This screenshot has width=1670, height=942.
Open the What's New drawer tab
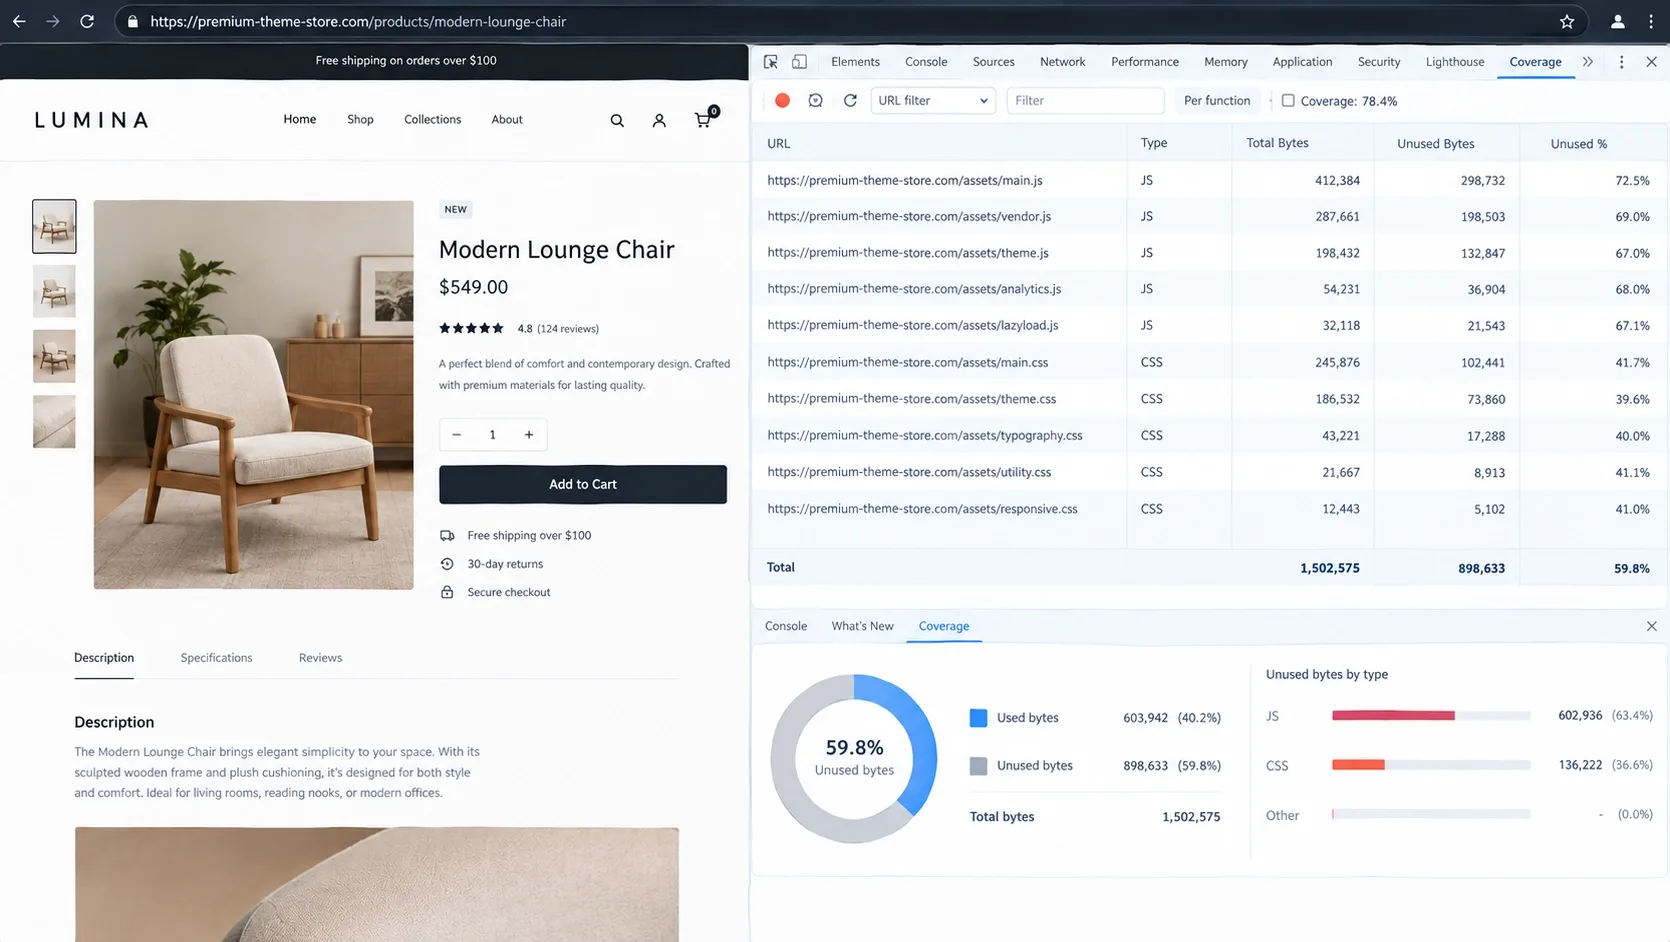coord(862,626)
